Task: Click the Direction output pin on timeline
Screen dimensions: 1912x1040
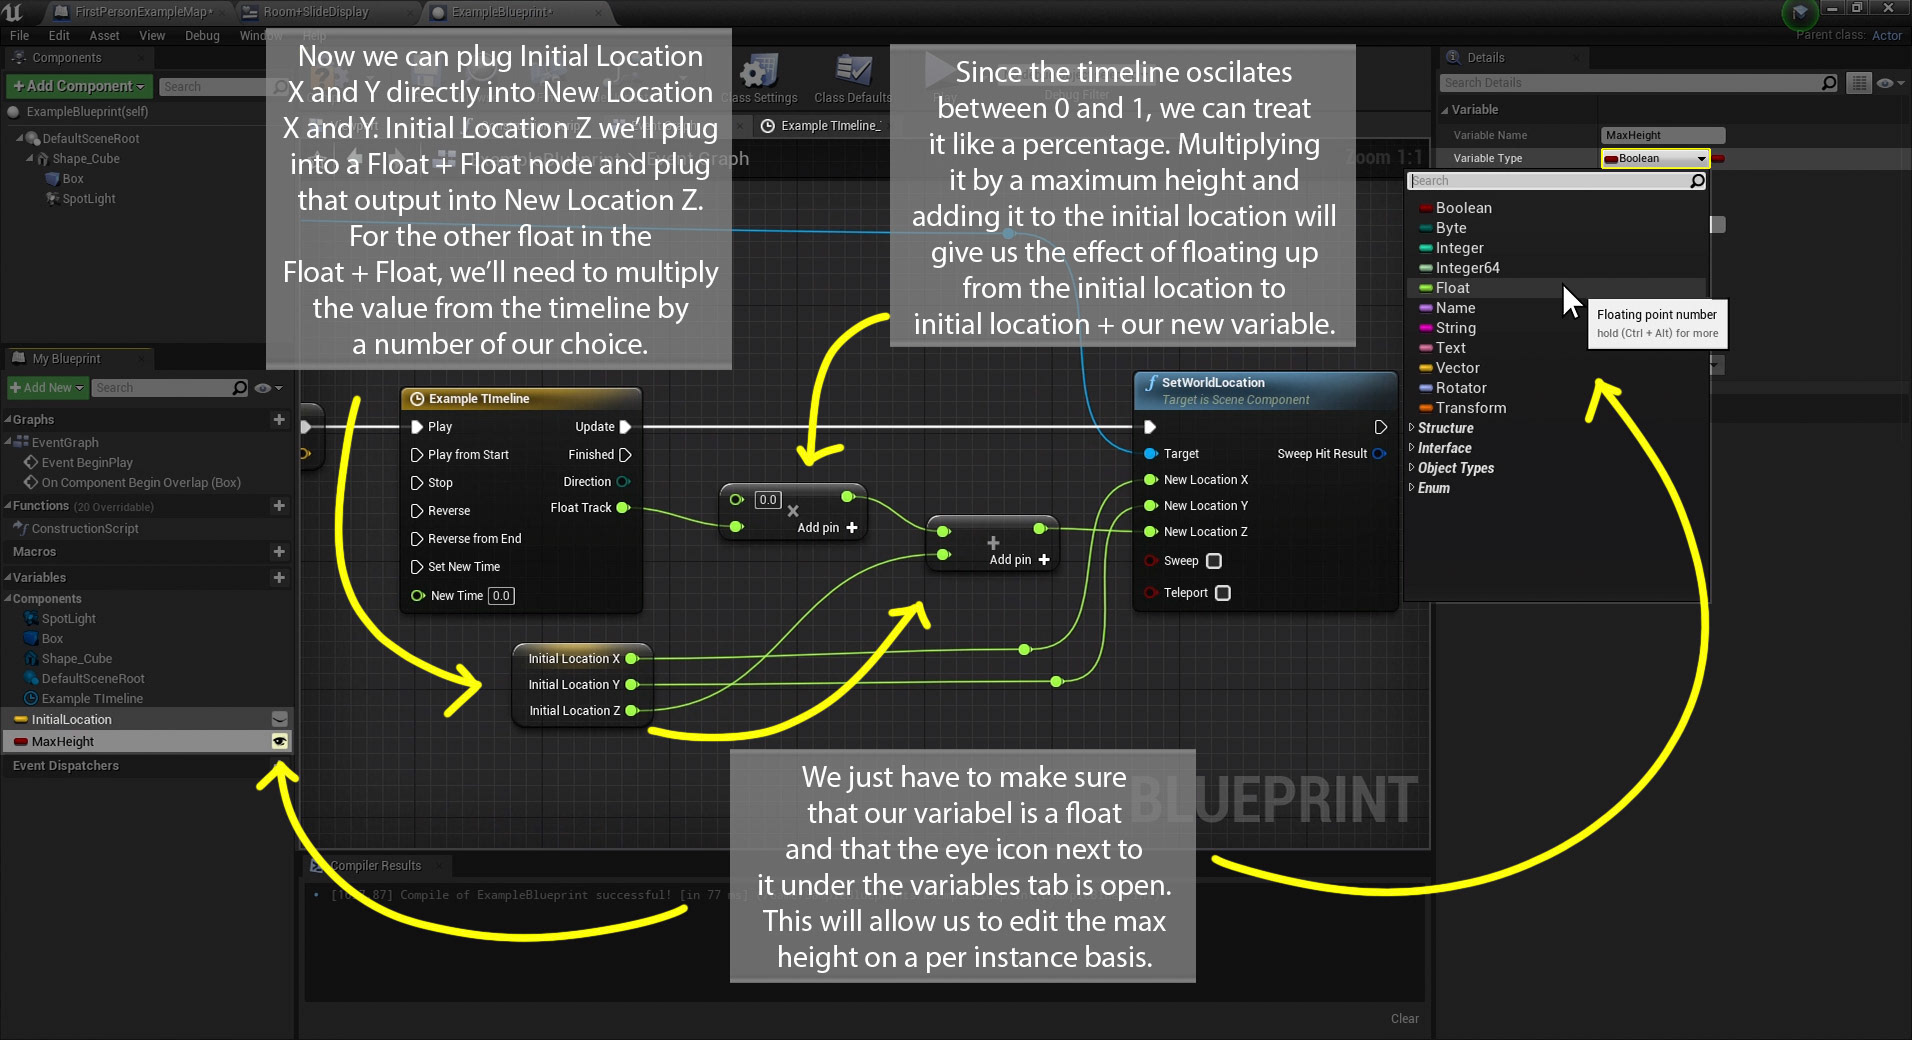Action: [x=623, y=482]
